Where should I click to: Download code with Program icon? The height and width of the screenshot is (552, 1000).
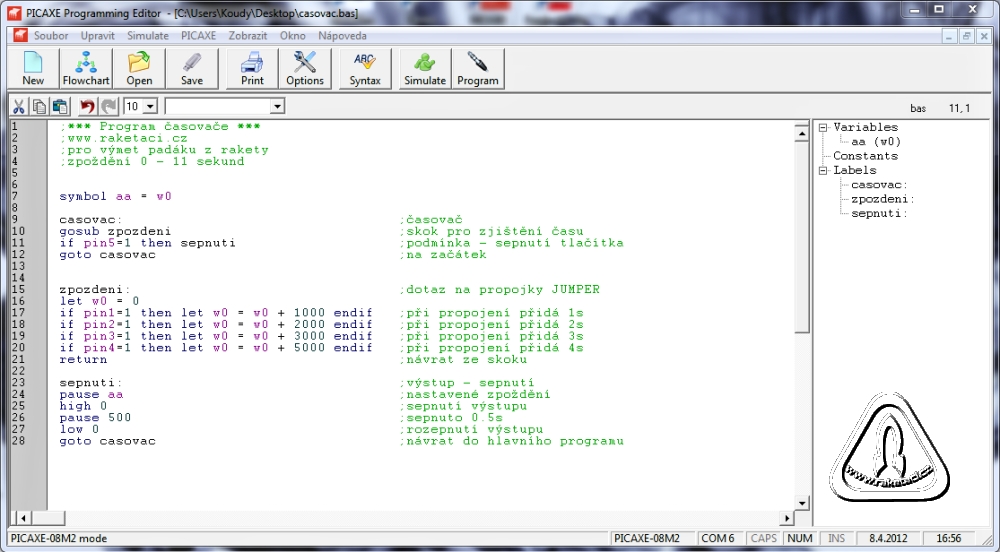click(x=477, y=68)
